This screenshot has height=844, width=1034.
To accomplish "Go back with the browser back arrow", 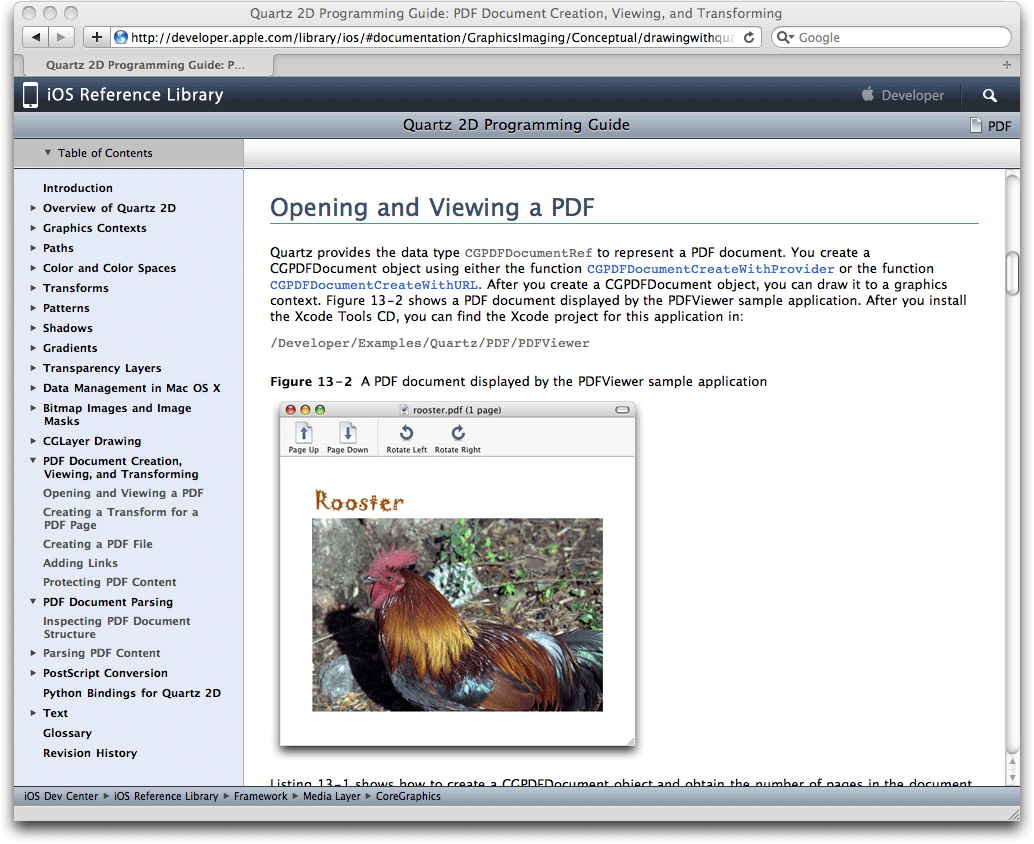I will click(x=36, y=37).
